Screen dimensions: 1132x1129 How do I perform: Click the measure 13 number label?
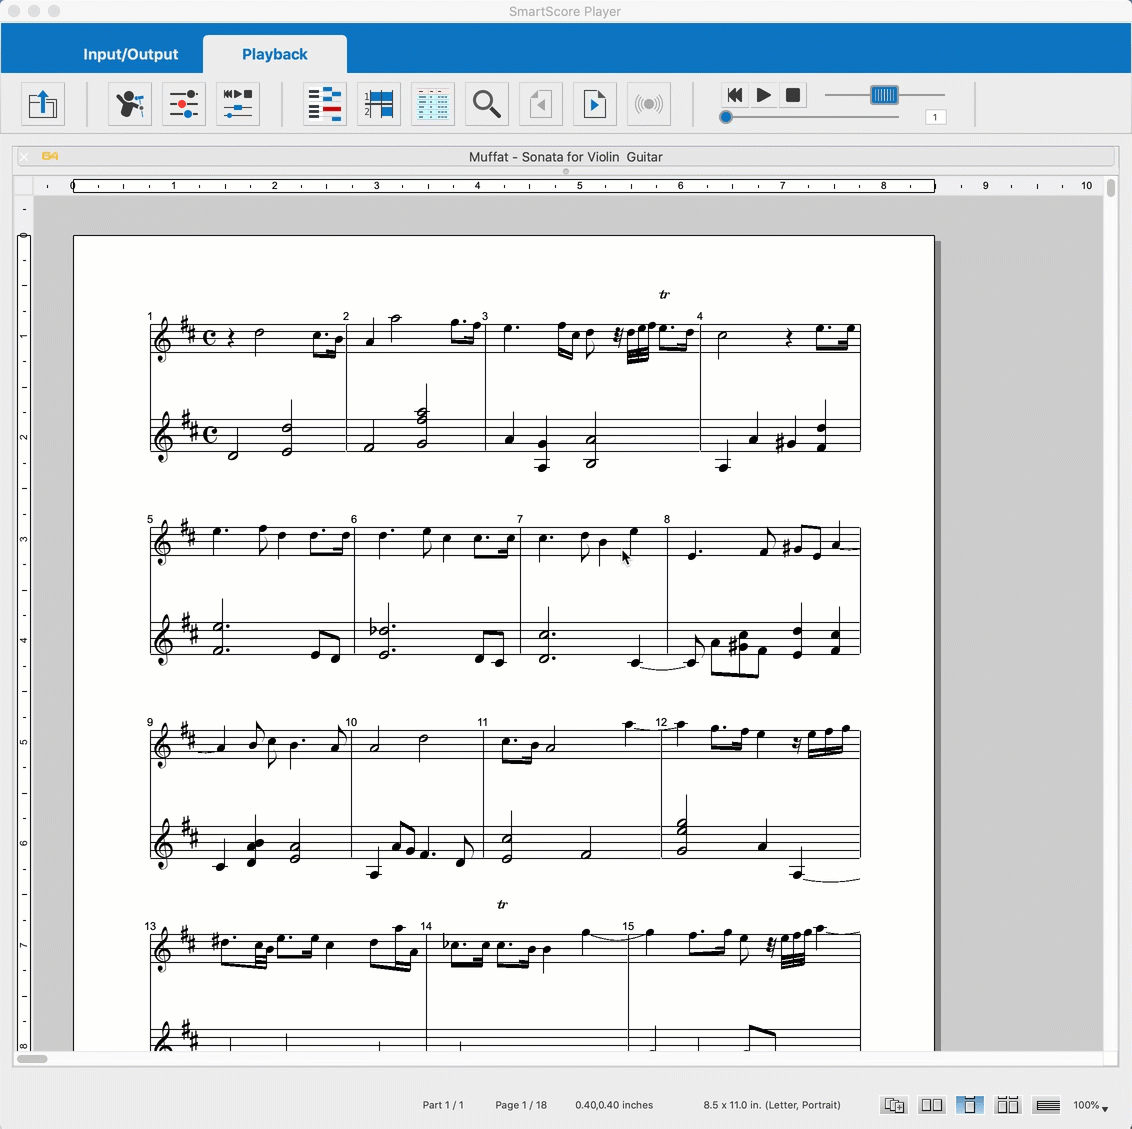tap(150, 926)
